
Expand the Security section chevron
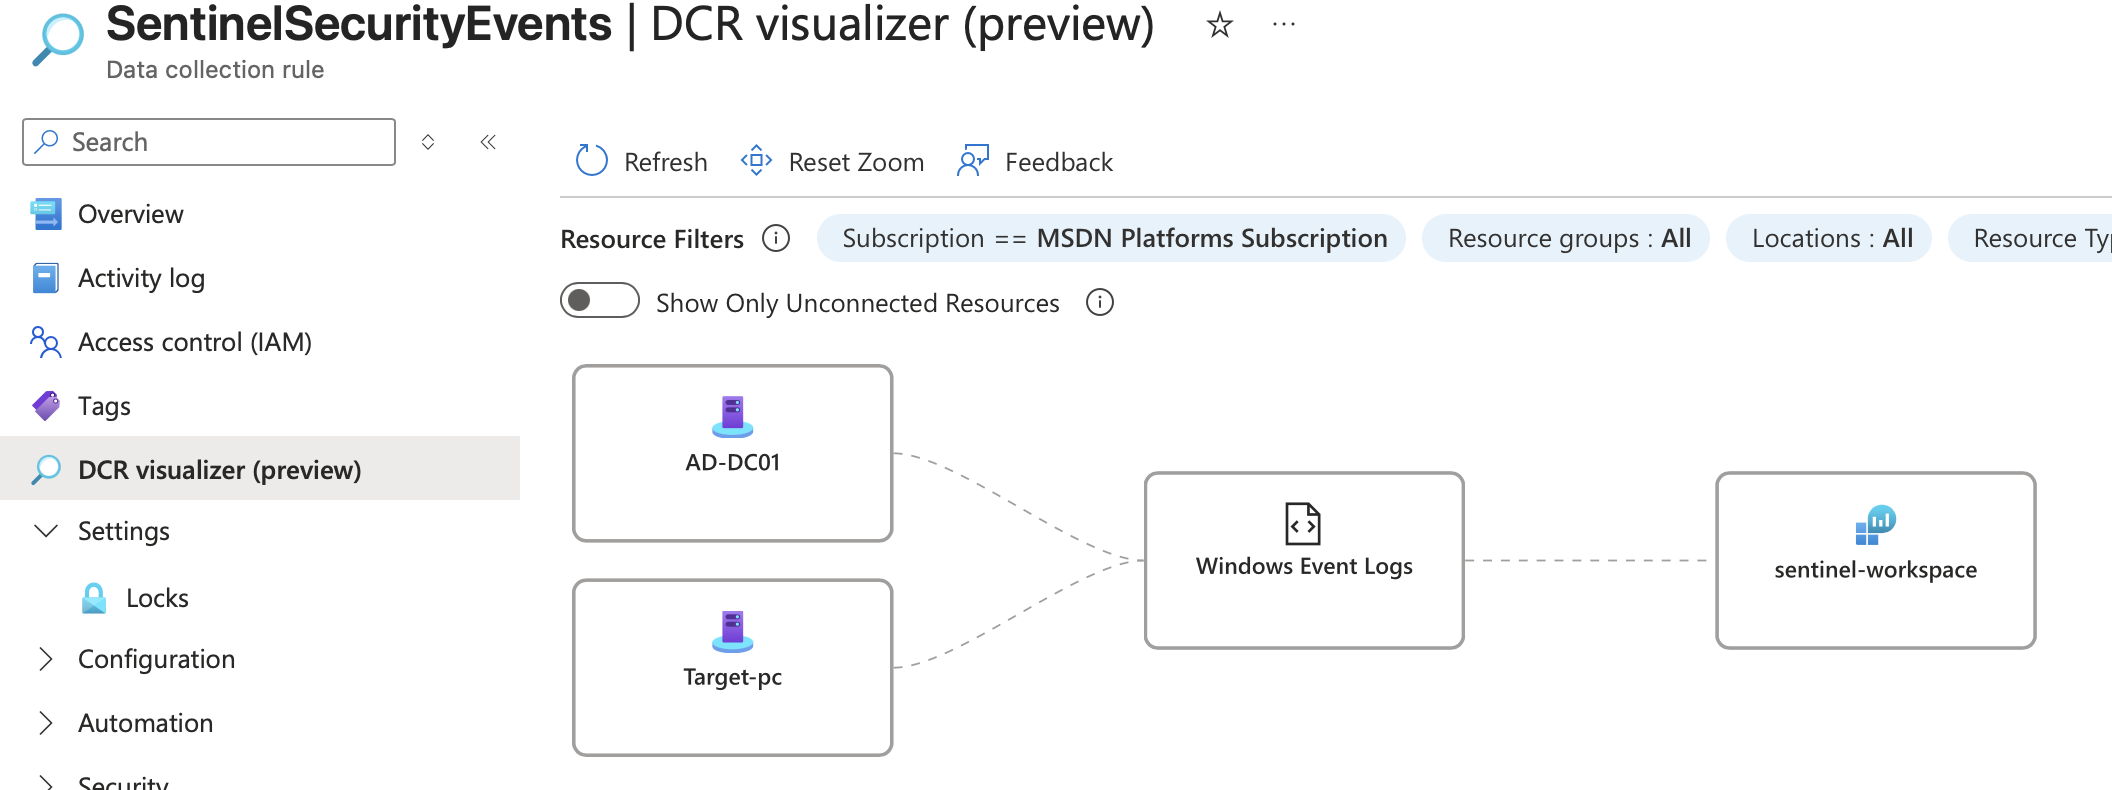coord(46,782)
